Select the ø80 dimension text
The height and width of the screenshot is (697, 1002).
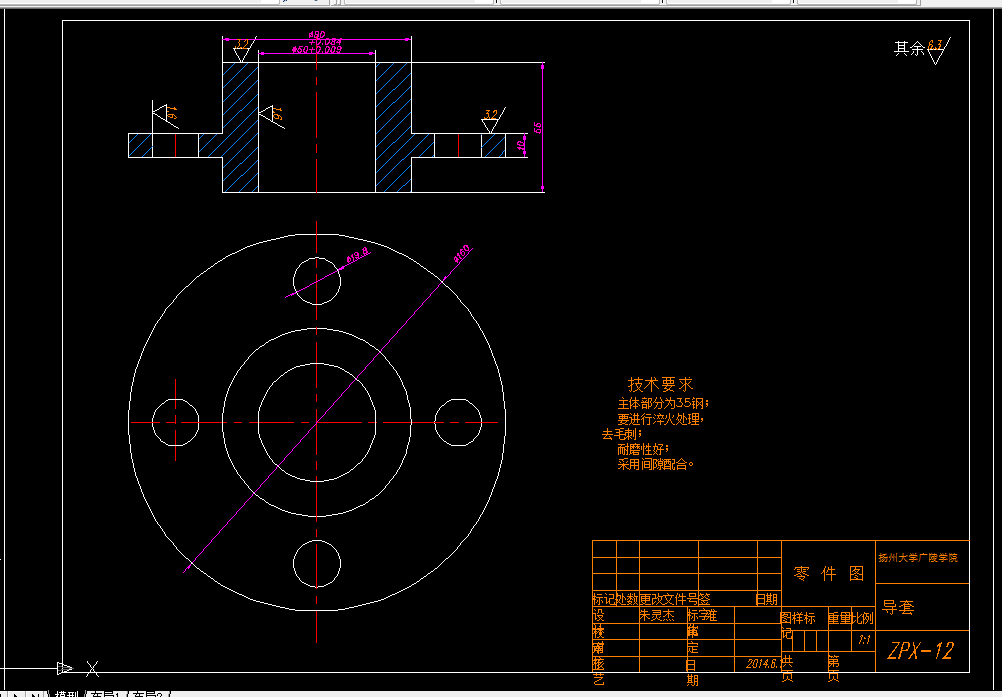coord(317,34)
